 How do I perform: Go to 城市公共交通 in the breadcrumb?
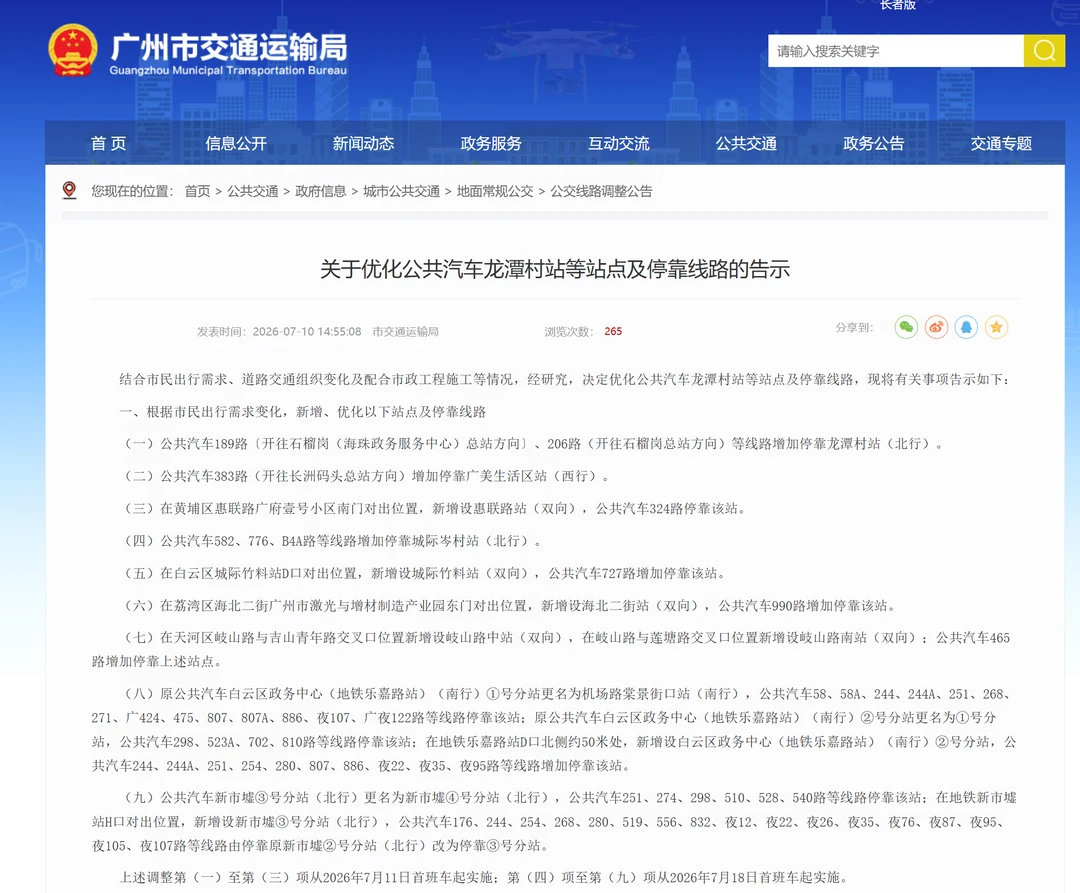tap(401, 191)
